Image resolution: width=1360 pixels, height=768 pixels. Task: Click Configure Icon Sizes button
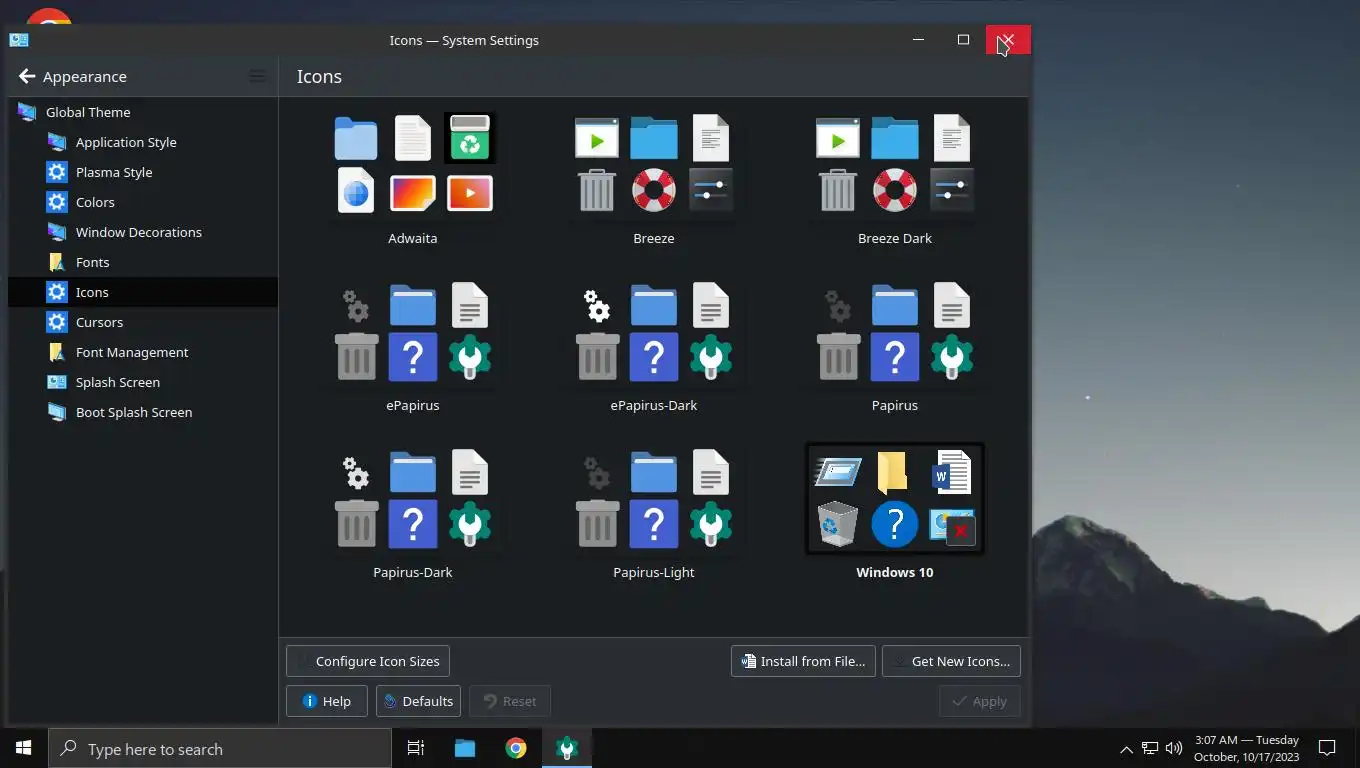click(368, 661)
